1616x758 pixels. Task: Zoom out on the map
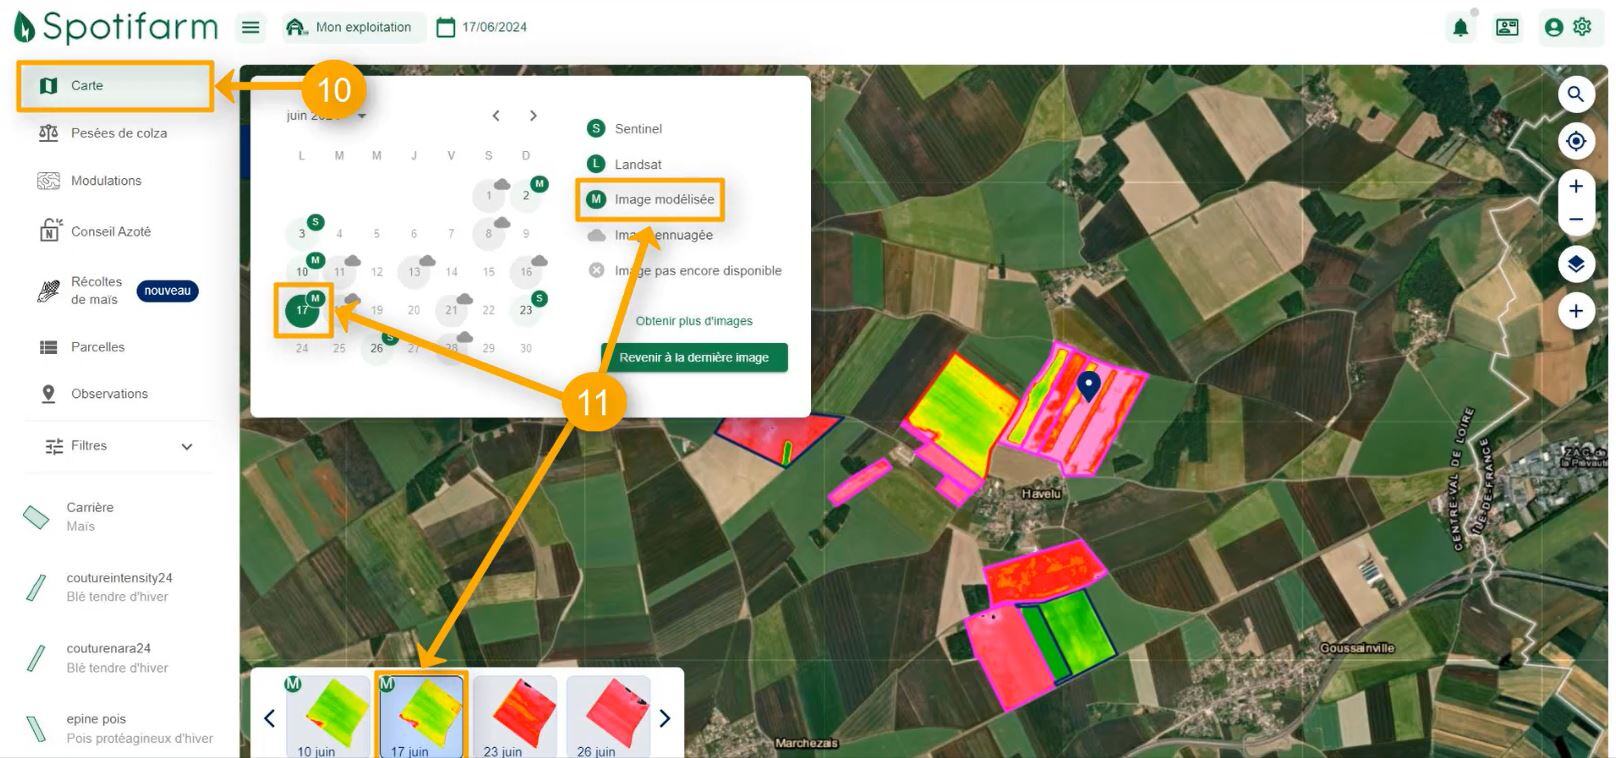pyautogui.click(x=1575, y=219)
